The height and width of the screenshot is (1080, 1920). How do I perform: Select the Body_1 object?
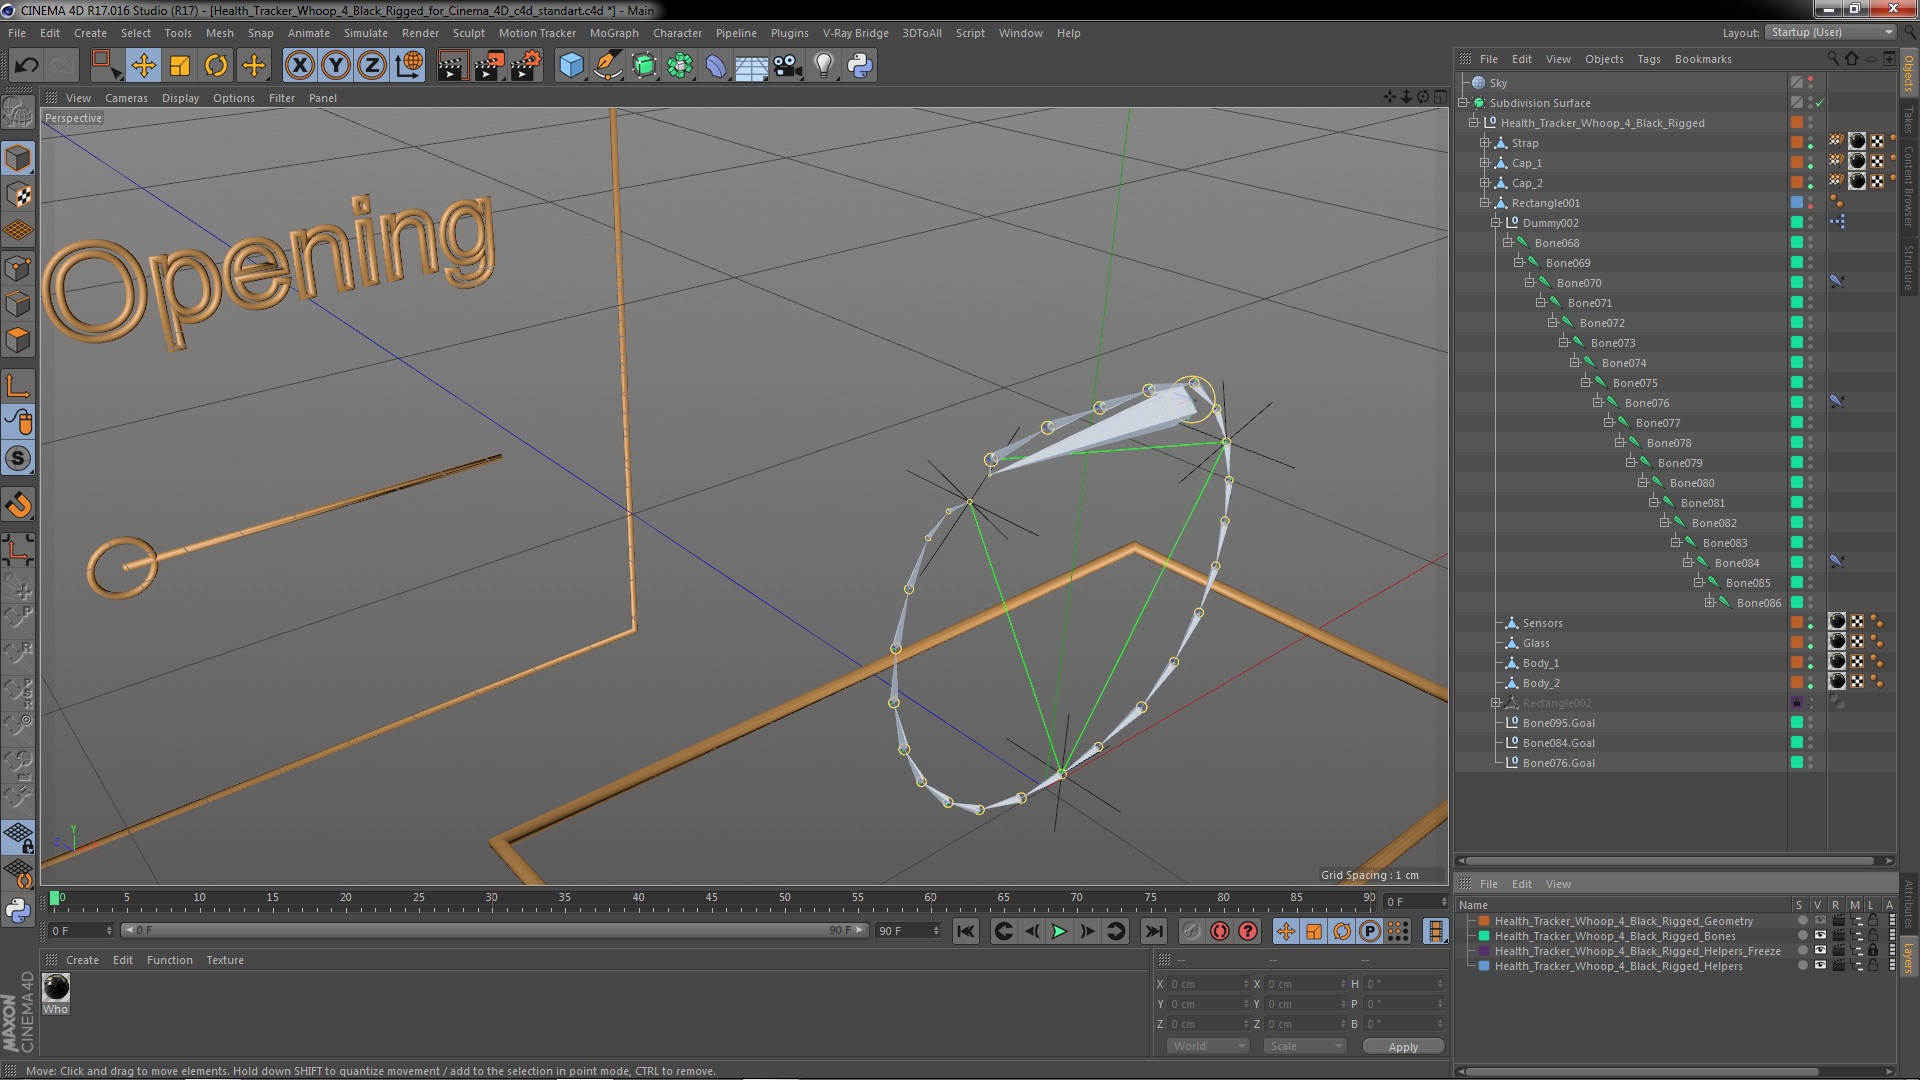pyautogui.click(x=1540, y=663)
